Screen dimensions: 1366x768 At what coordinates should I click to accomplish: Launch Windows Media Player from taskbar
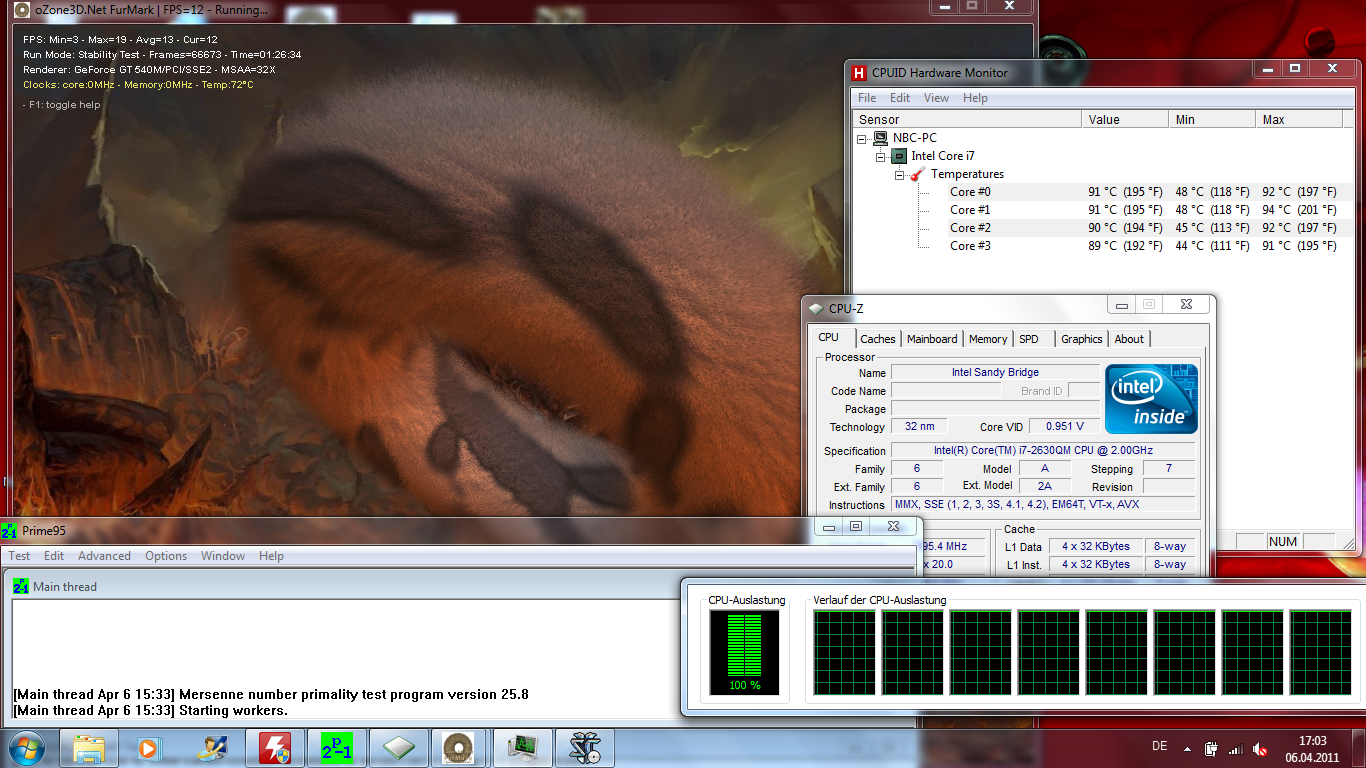[150, 748]
